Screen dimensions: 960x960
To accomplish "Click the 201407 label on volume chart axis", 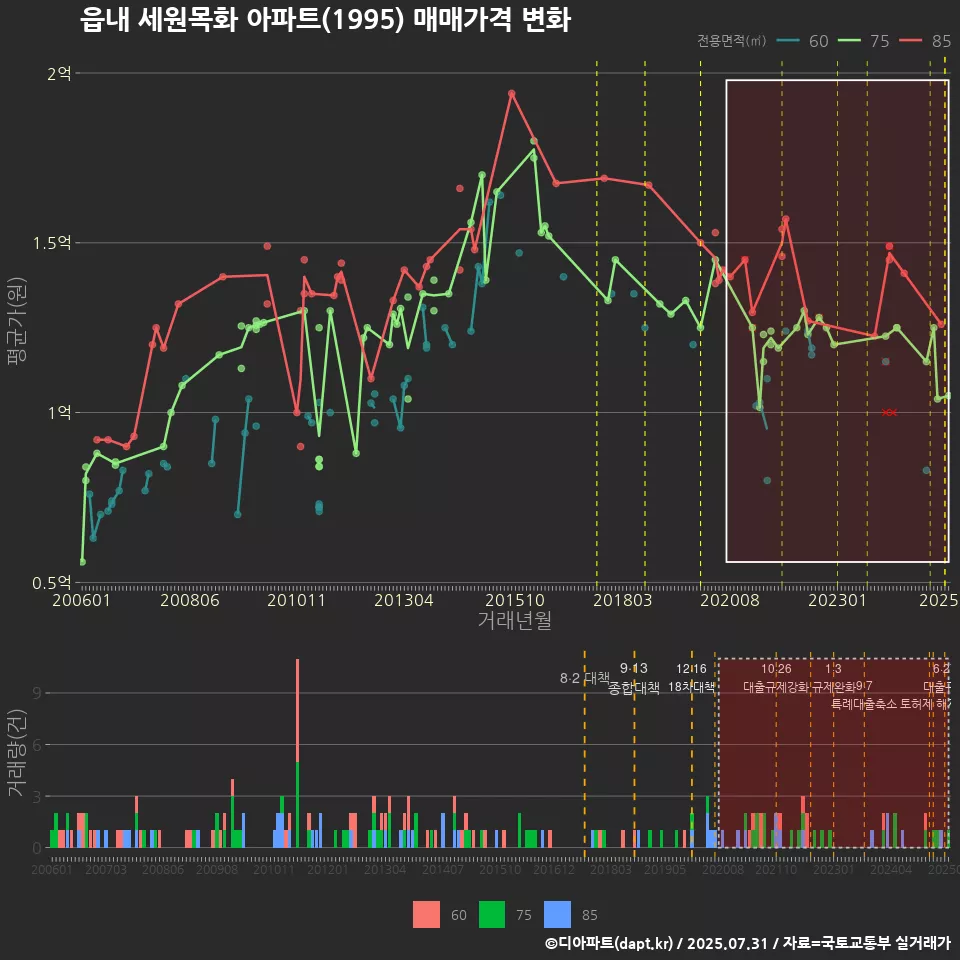I will coord(443,869).
